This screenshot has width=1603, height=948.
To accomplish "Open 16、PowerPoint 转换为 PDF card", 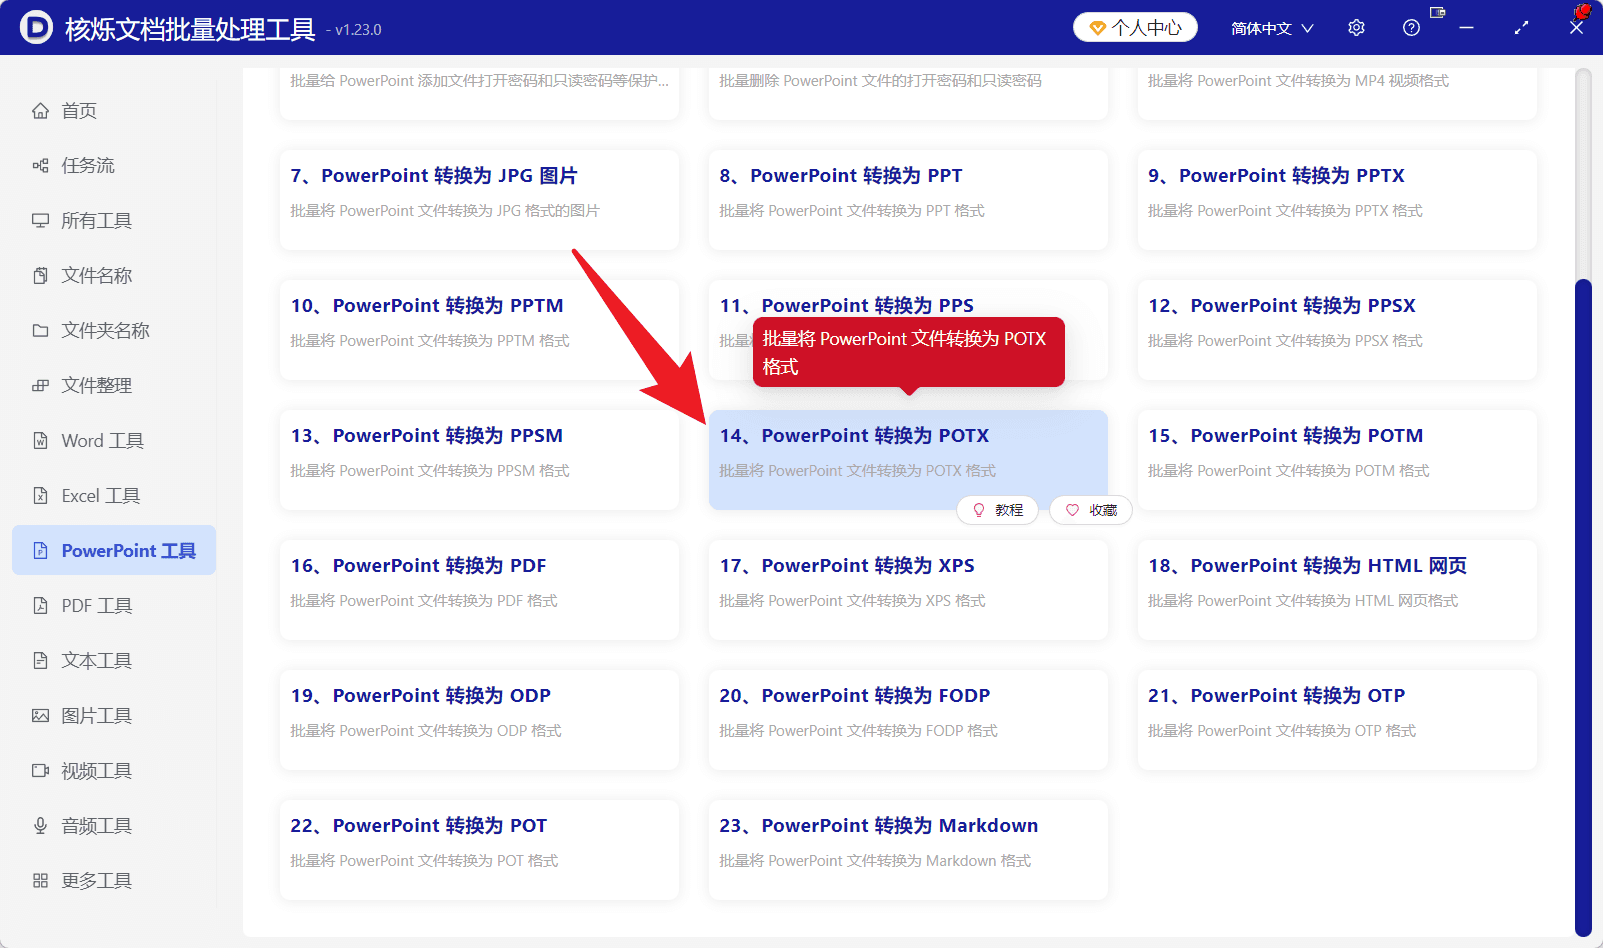I will tap(479, 590).
